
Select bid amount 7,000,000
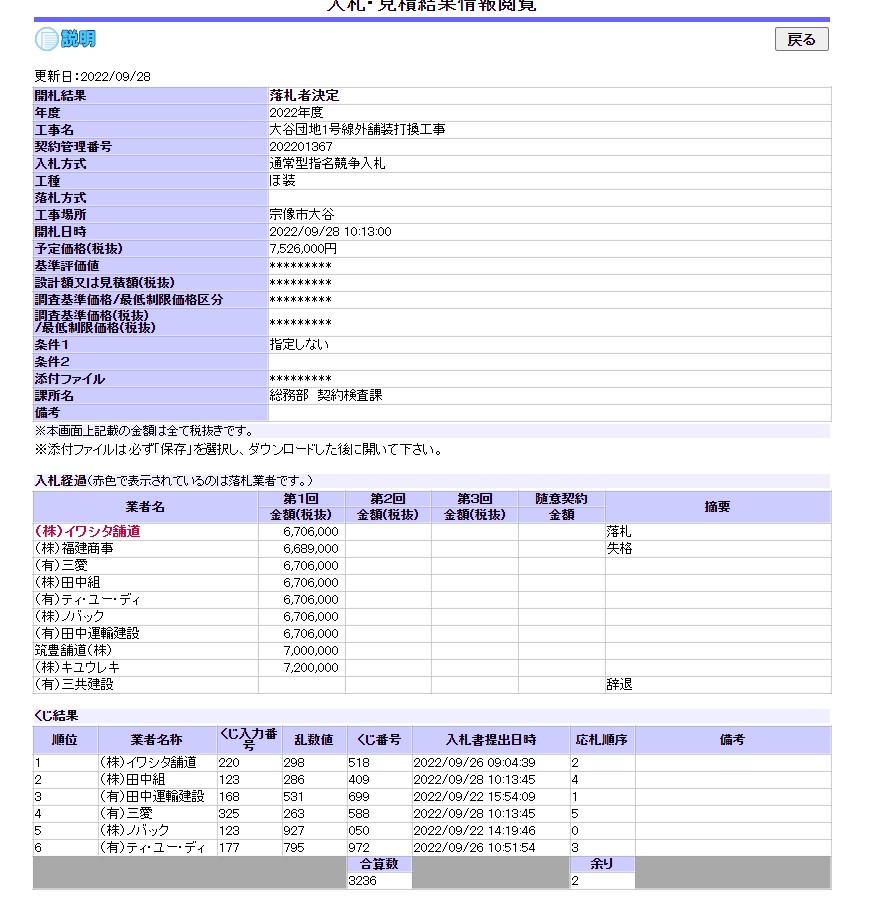pyautogui.click(x=310, y=650)
